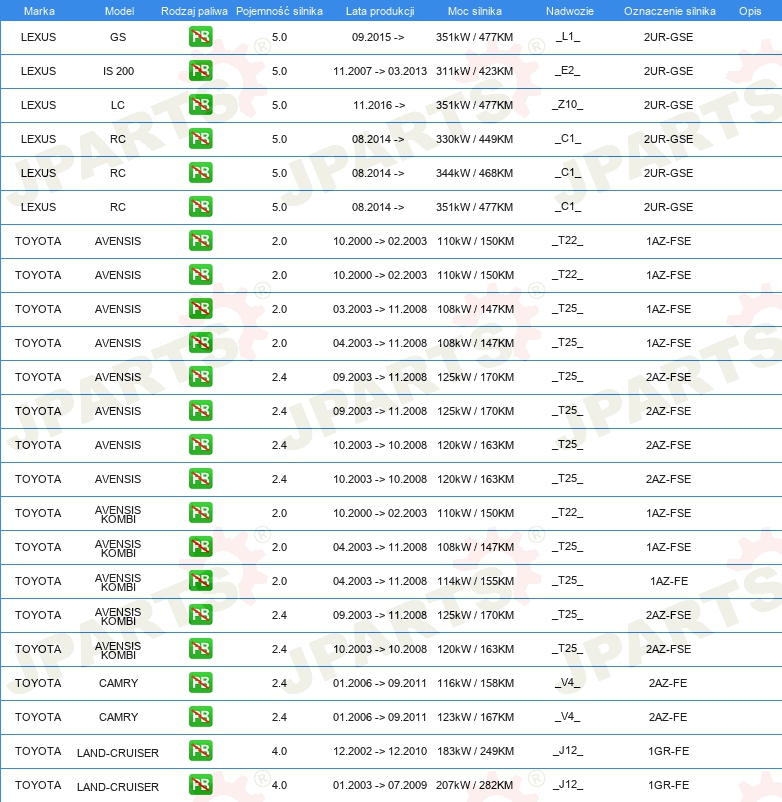Click the fuel icon for LAND-CRUISER 207kW / 282KM
Screen dimensions: 782x802
pyautogui.click(x=200, y=785)
